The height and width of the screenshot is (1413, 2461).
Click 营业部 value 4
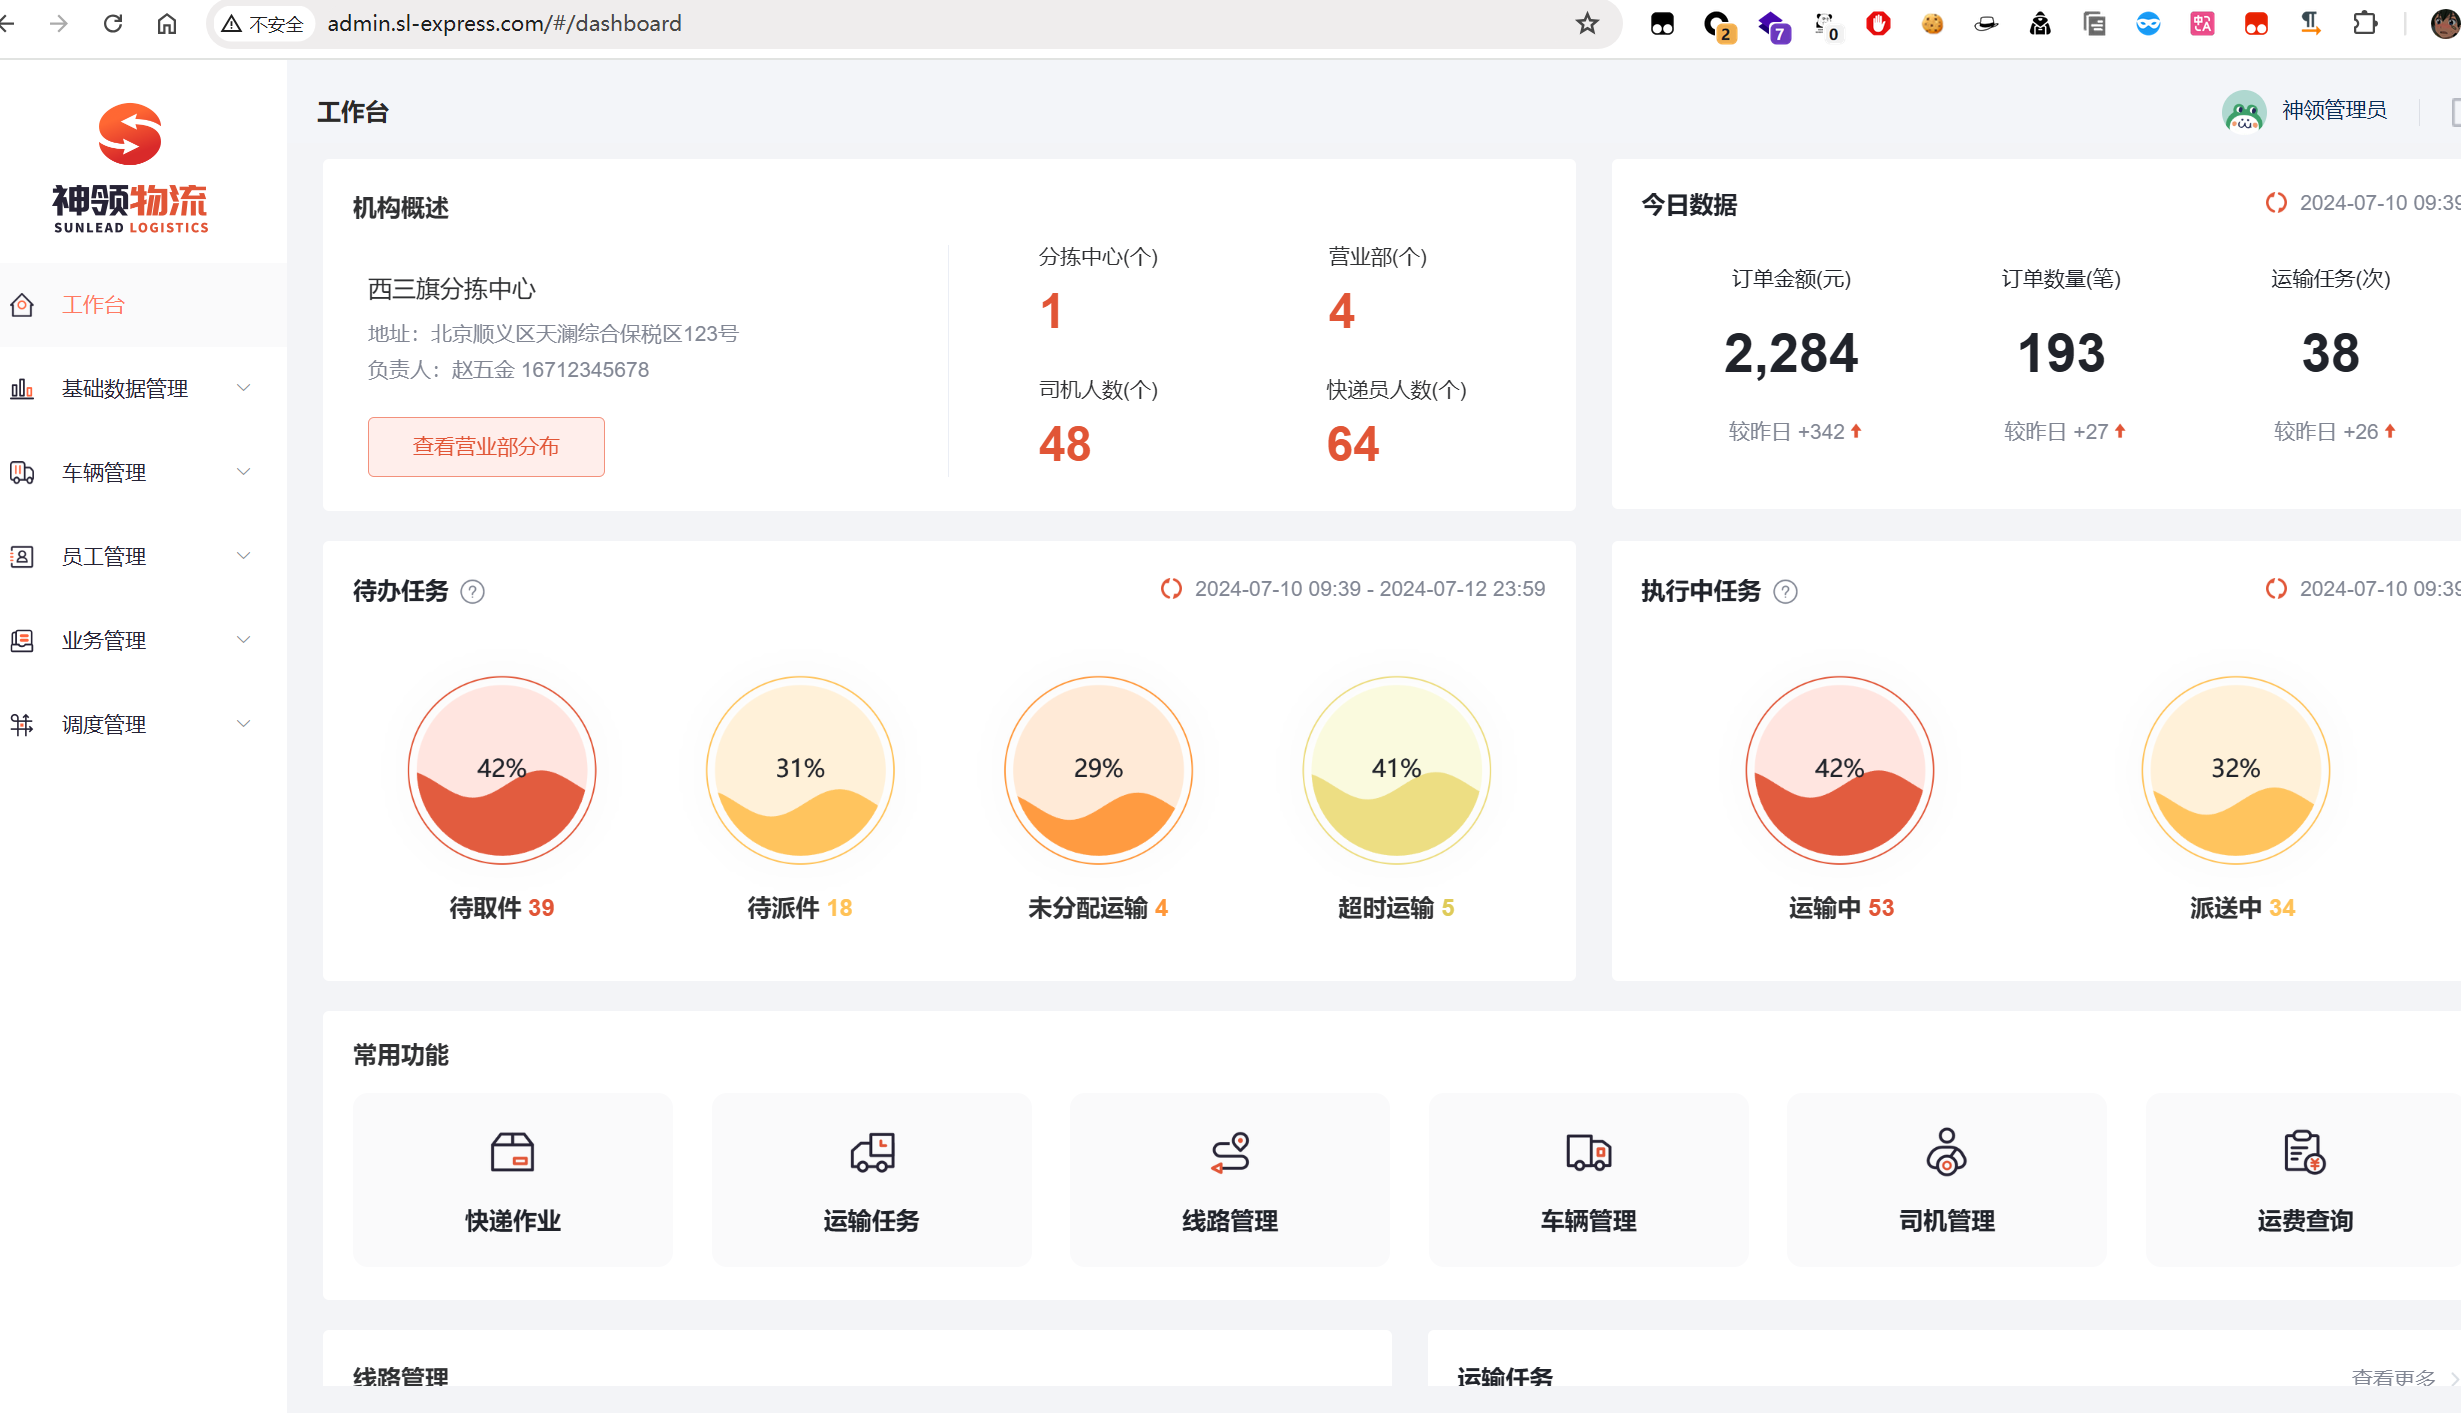coord(1342,311)
